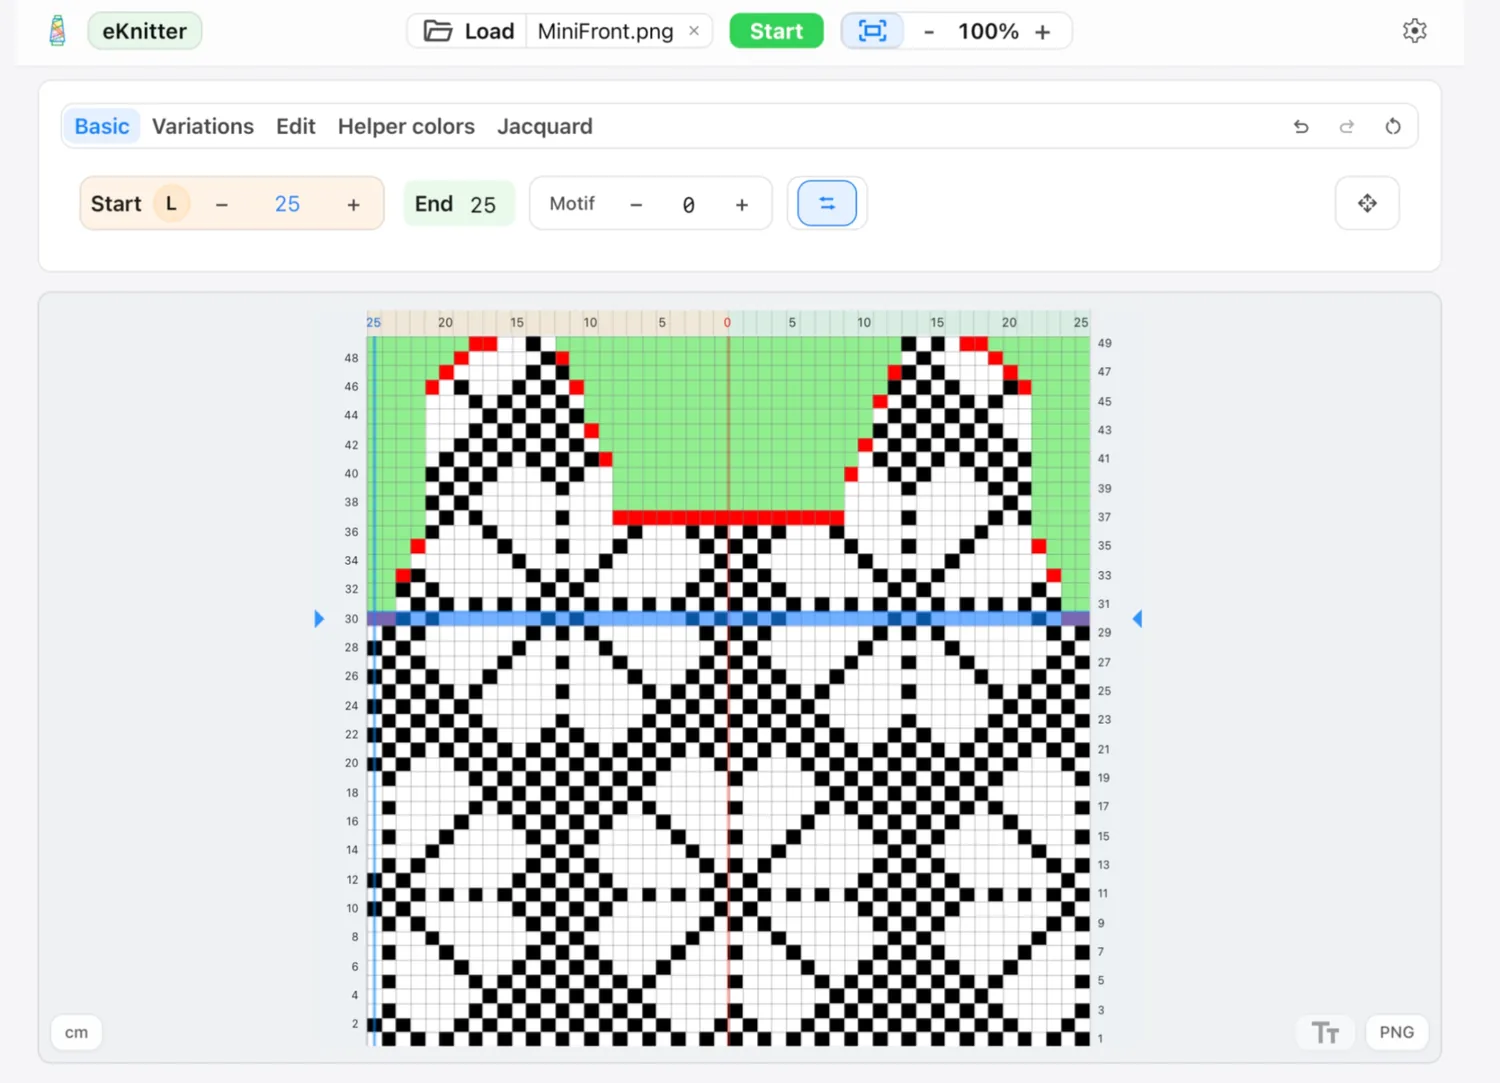The width and height of the screenshot is (1500, 1083).
Task: Export pattern with the PNG button
Action: pos(1397,1033)
